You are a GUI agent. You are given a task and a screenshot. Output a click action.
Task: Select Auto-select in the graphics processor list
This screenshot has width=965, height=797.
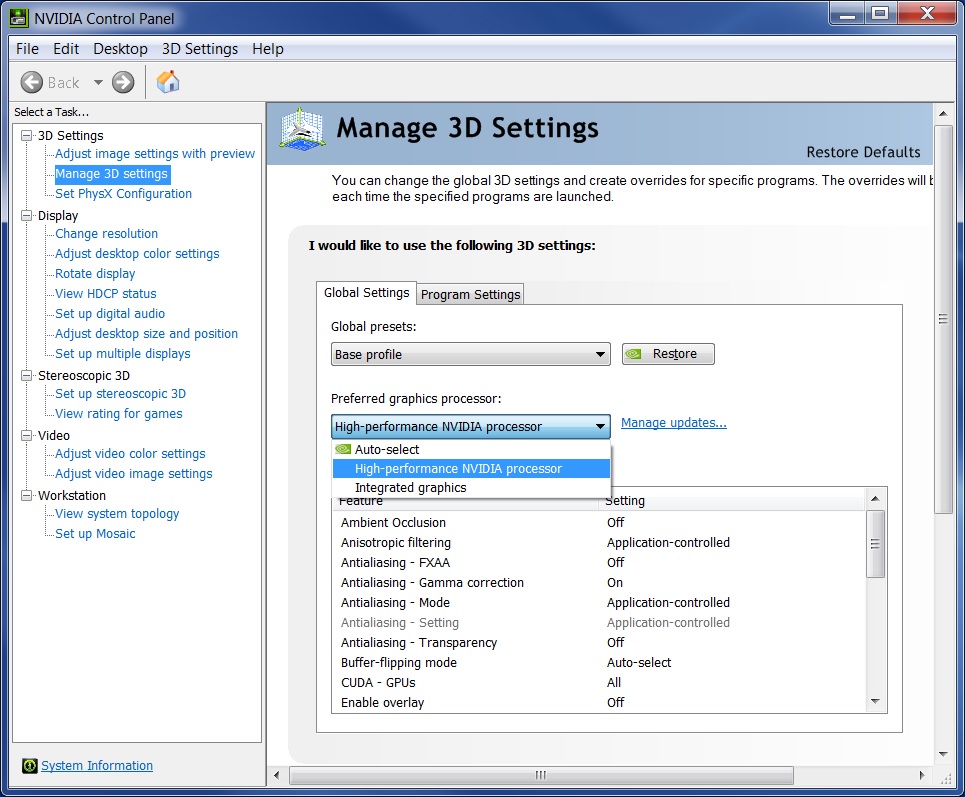[387, 450]
